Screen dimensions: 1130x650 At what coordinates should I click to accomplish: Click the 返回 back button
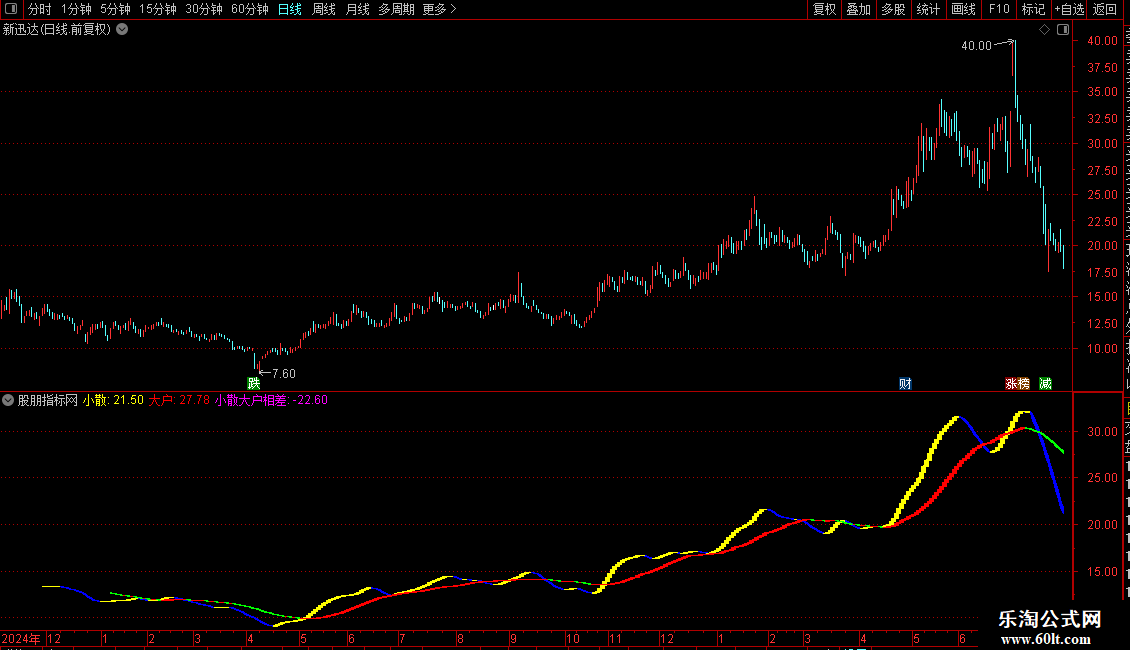pos(1105,9)
